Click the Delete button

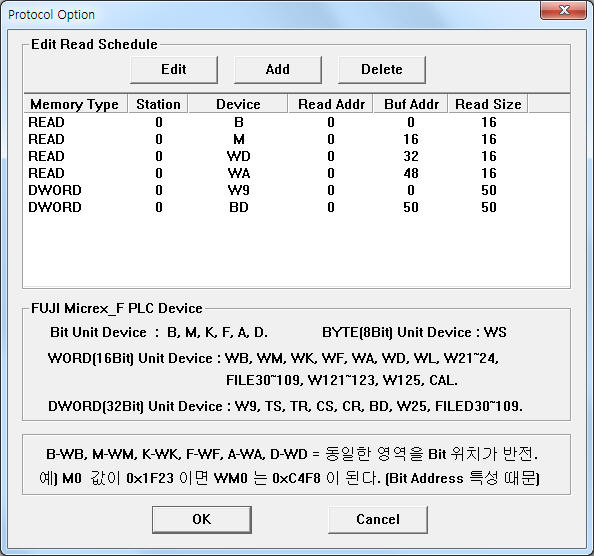[x=382, y=70]
